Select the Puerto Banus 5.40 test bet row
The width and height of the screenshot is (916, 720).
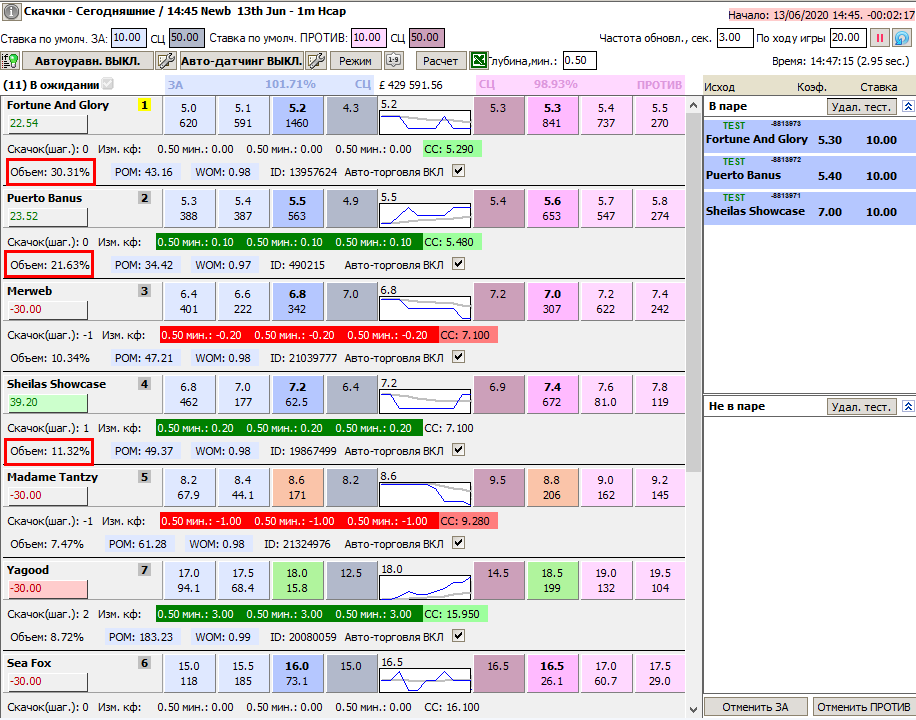point(810,171)
